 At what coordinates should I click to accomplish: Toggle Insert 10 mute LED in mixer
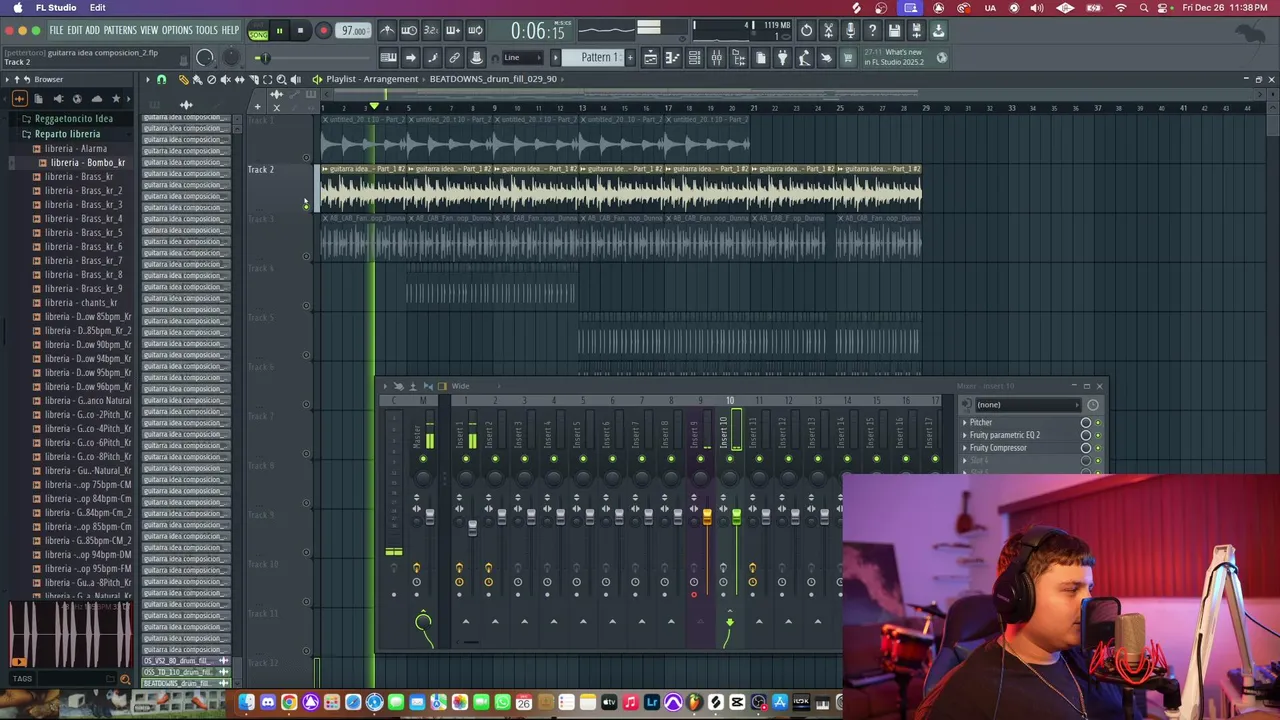(730, 459)
